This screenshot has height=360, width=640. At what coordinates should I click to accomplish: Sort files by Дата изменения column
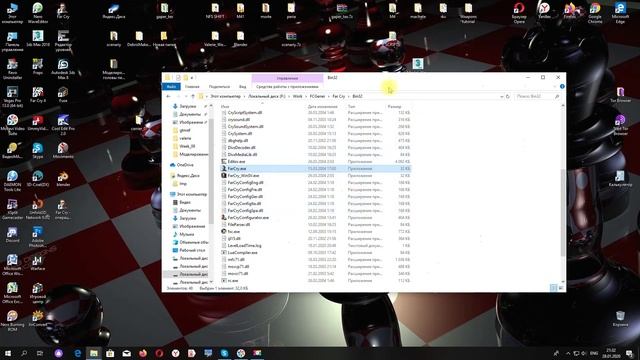pos(322,107)
